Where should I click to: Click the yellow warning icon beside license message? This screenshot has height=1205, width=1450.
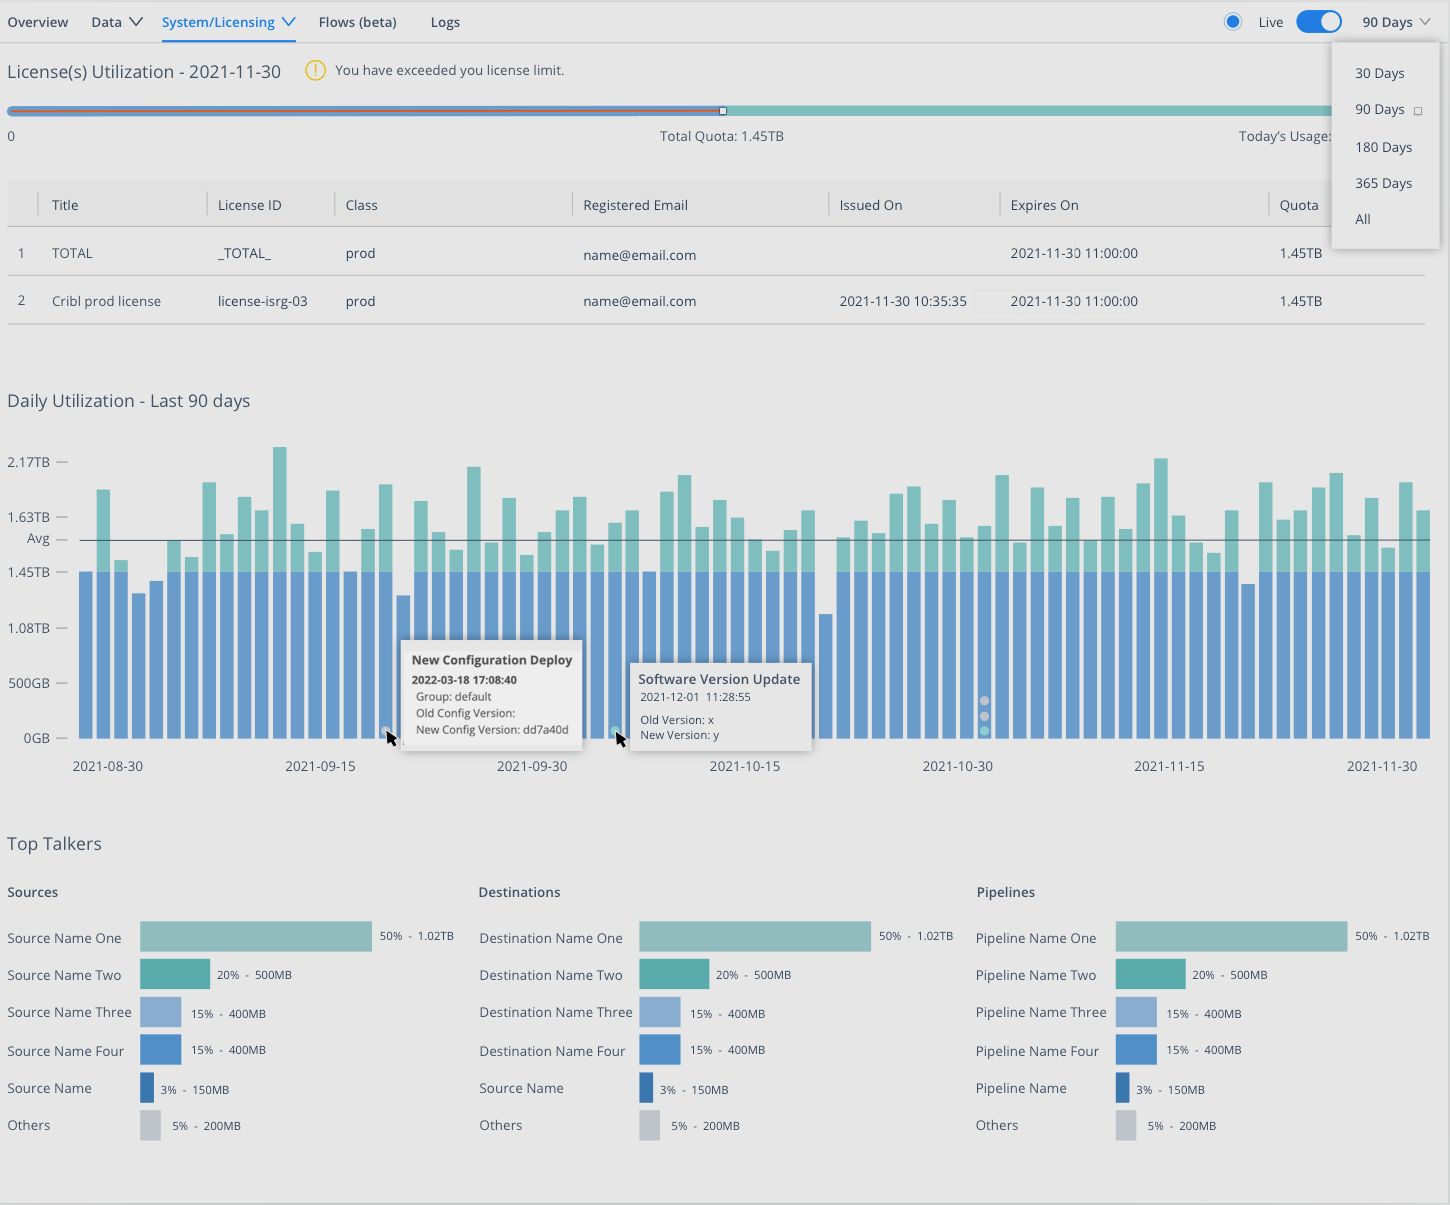coord(315,70)
